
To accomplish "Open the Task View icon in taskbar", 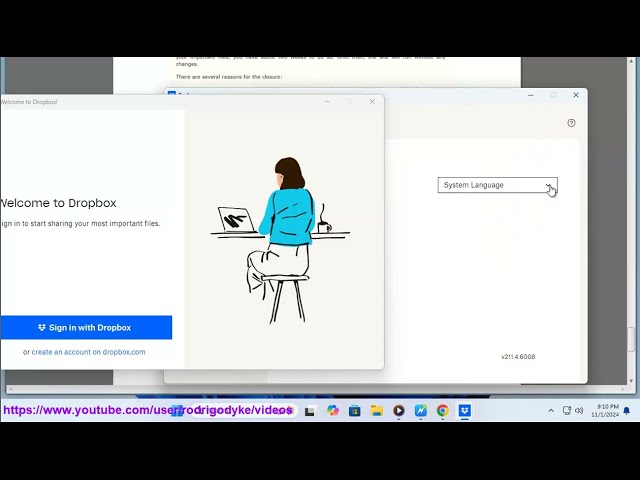I will click(310, 411).
